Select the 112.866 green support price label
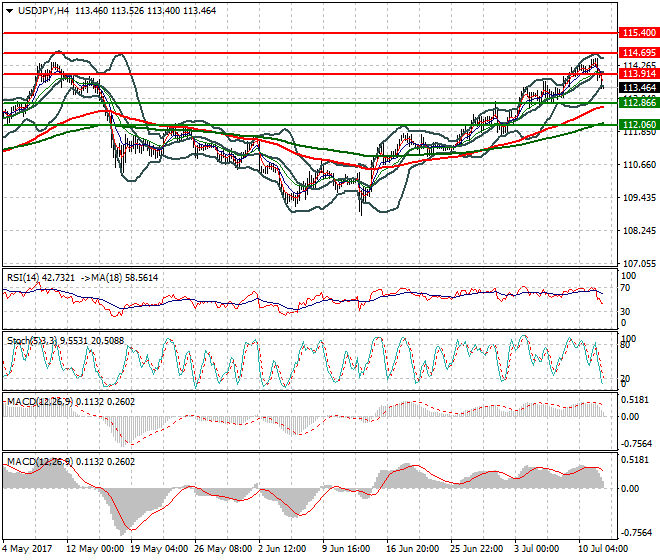The height and width of the screenshot is (560, 660). (x=639, y=102)
